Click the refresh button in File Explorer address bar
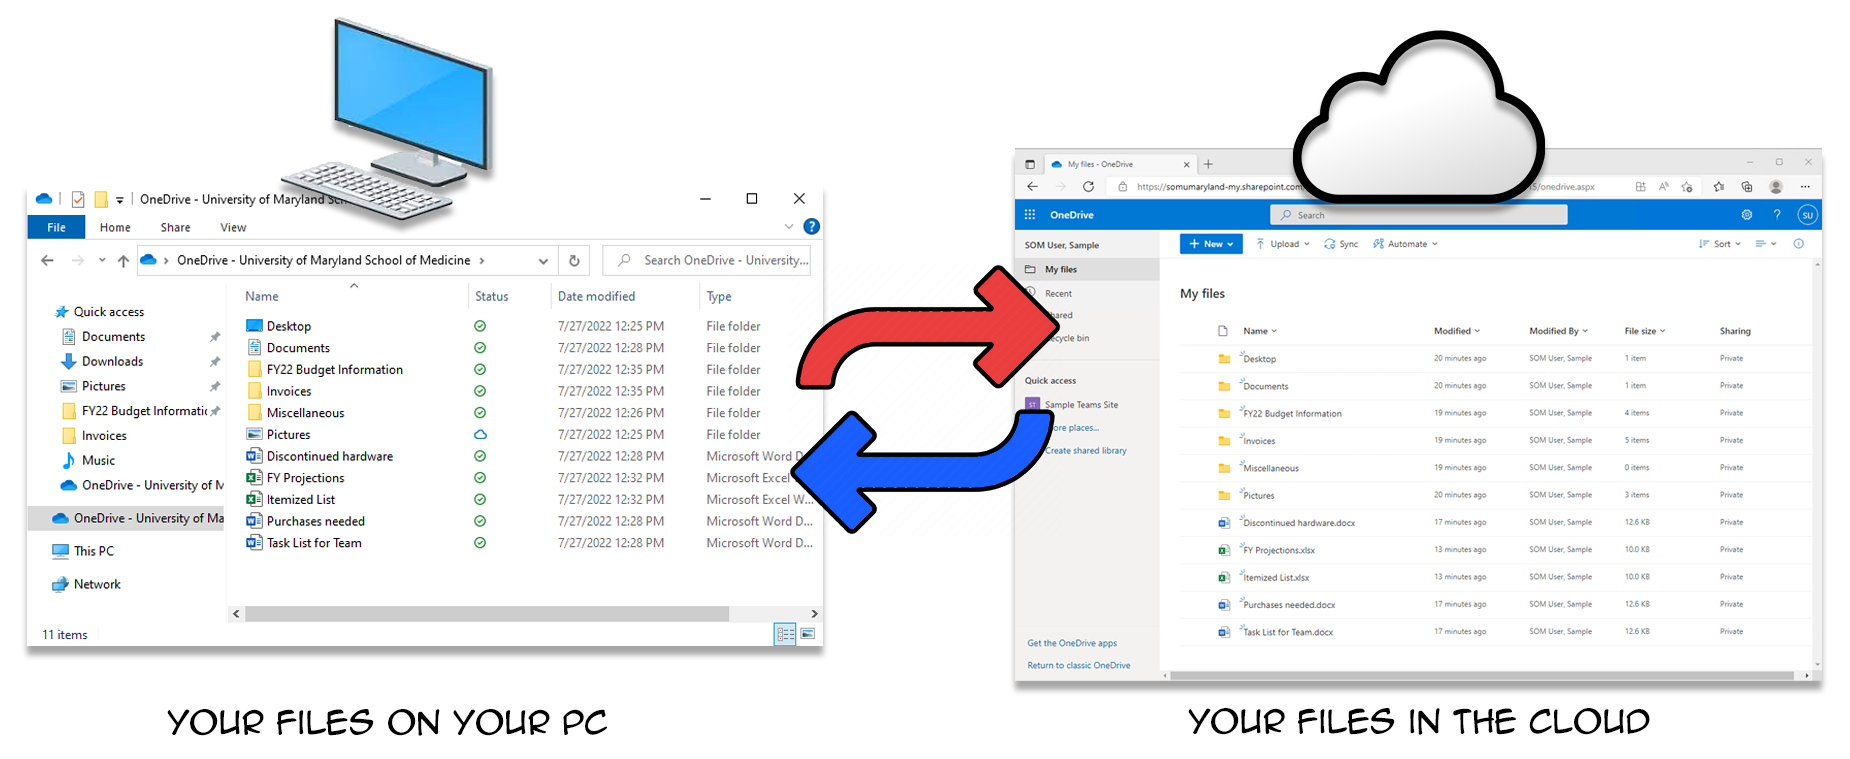 pos(574,261)
